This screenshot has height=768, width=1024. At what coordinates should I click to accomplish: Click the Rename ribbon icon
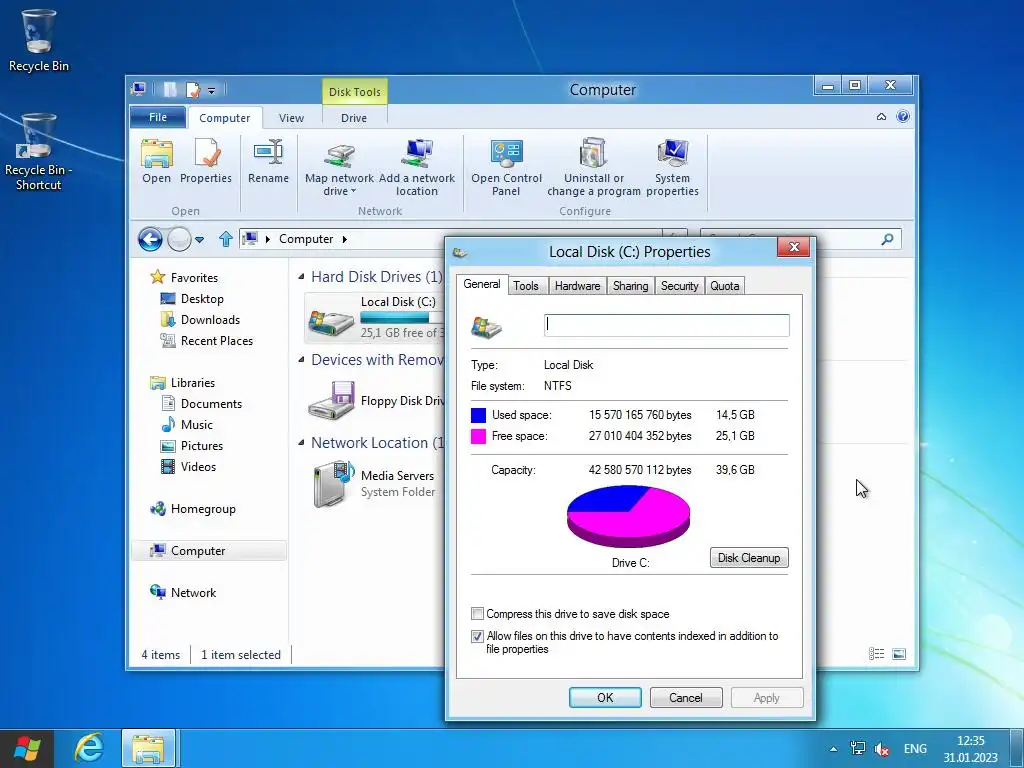(x=268, y=161)
